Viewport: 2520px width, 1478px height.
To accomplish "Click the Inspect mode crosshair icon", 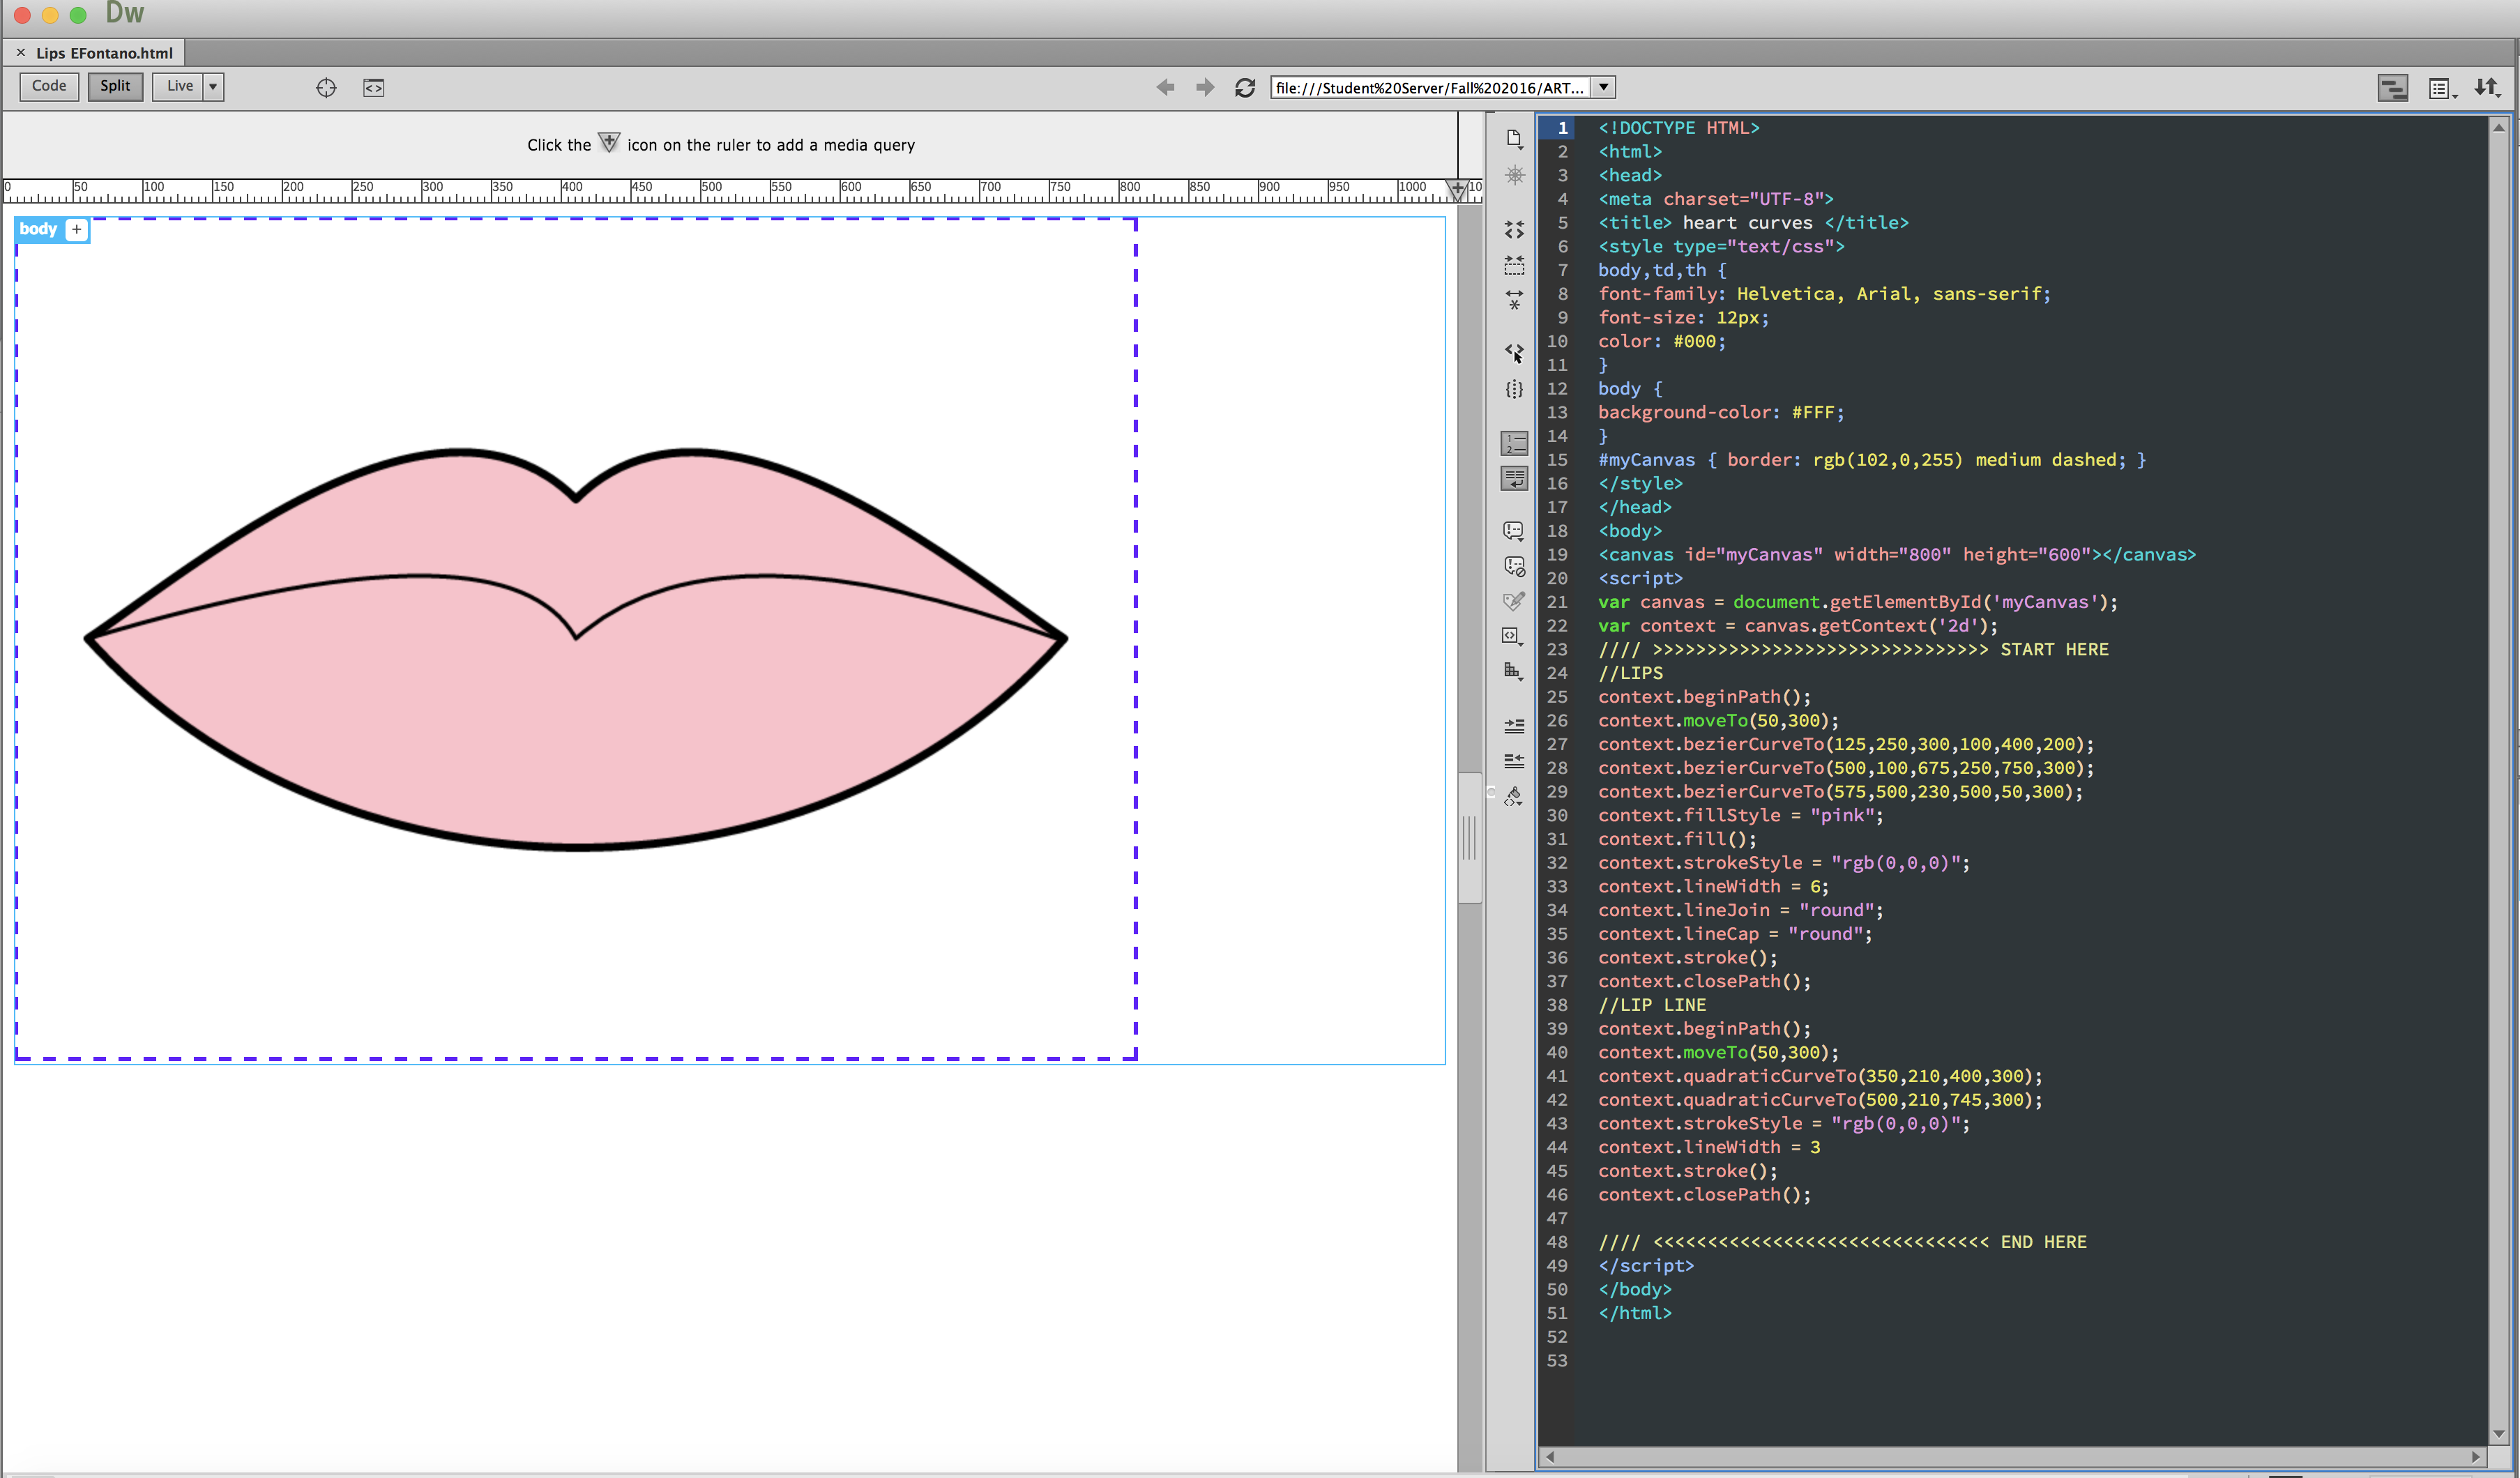I will pyautogui.click(x=326, y=88).
